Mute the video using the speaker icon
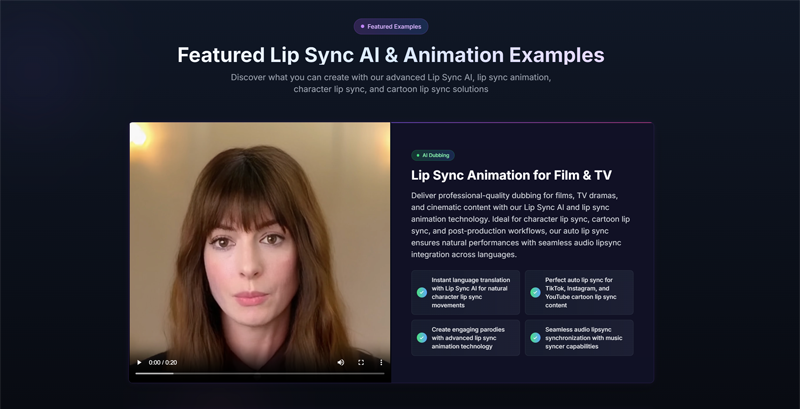 click(x=340, y=363)
